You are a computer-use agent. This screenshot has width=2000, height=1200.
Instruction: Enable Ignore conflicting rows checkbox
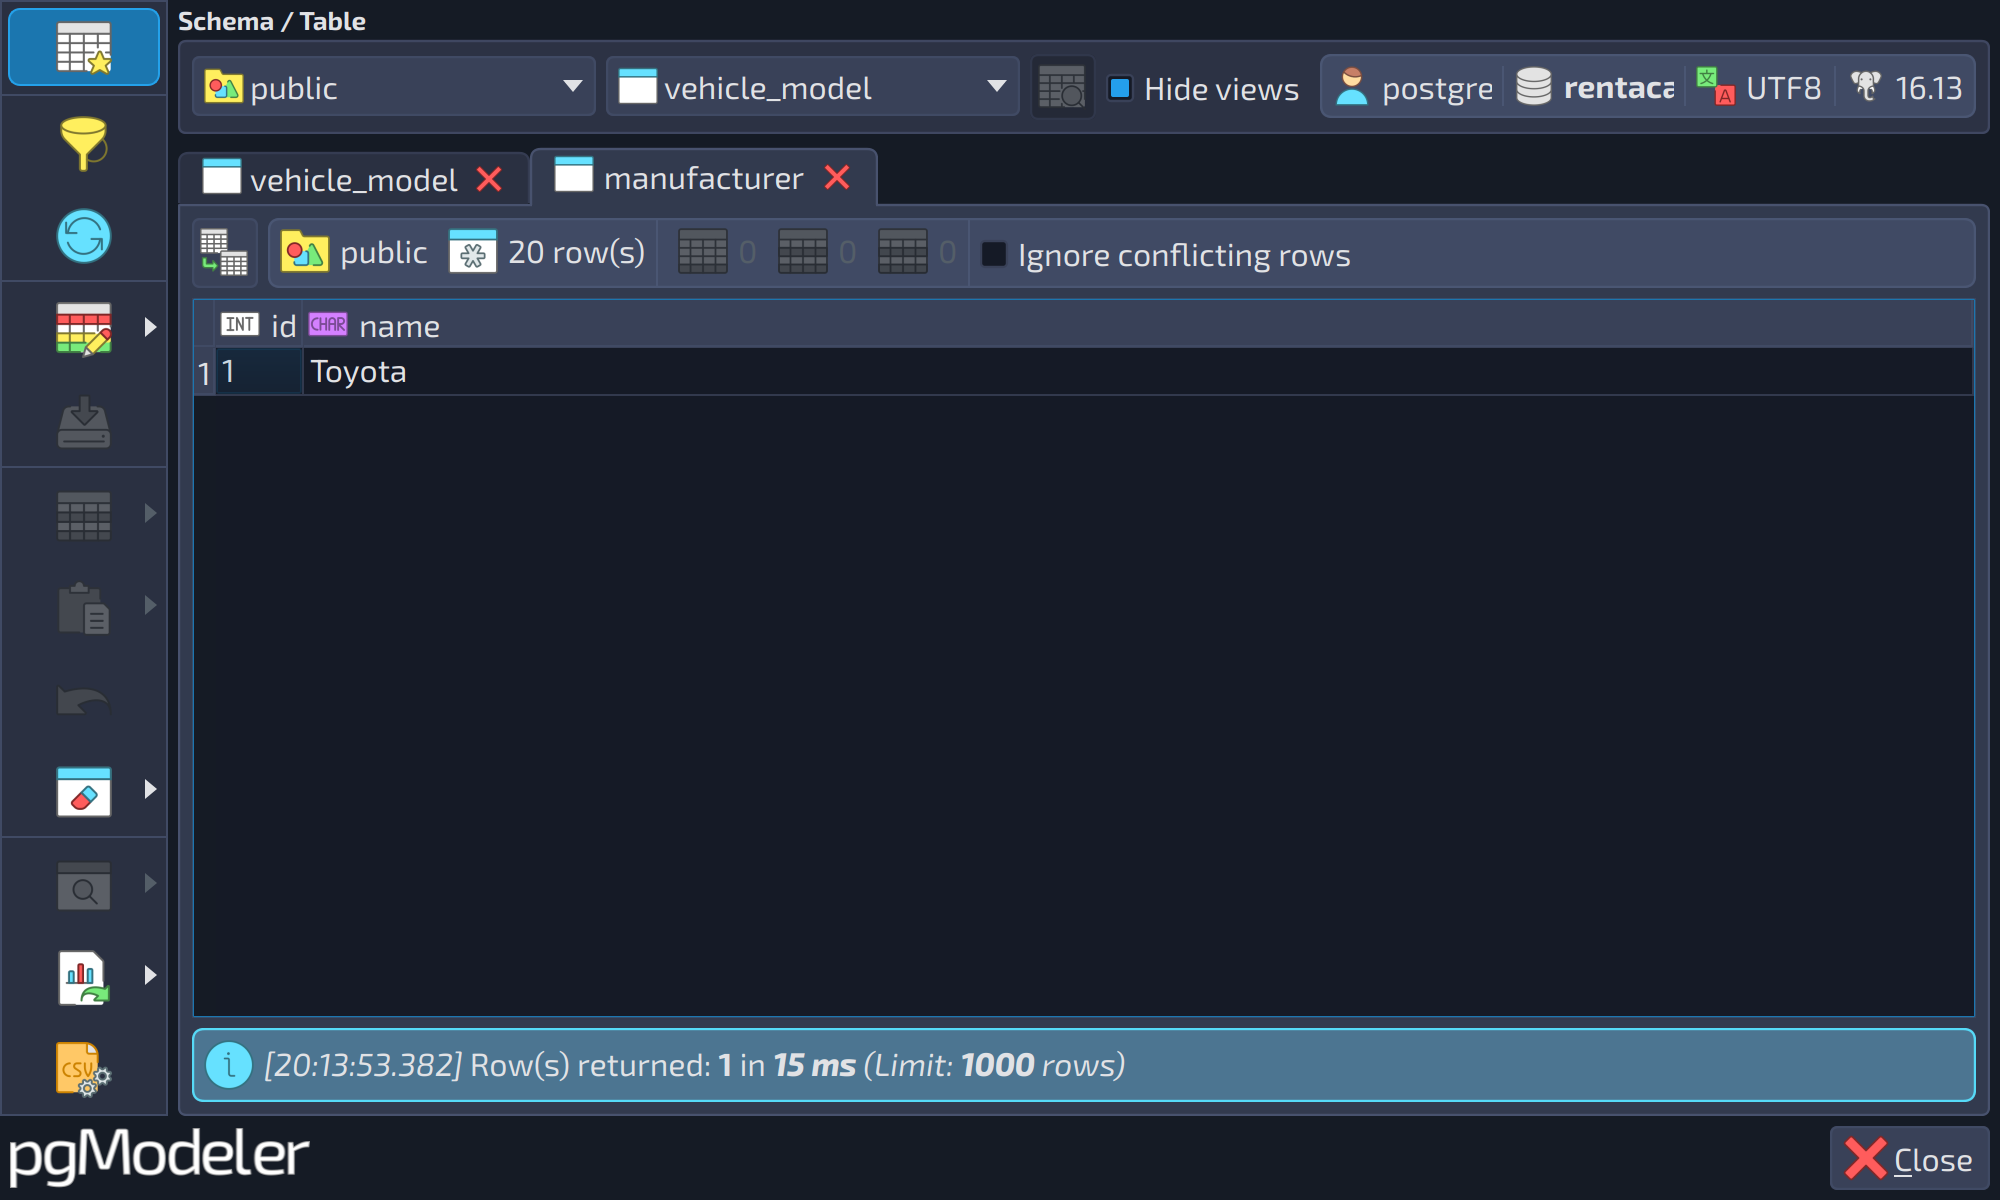click(x=994, y=254)
